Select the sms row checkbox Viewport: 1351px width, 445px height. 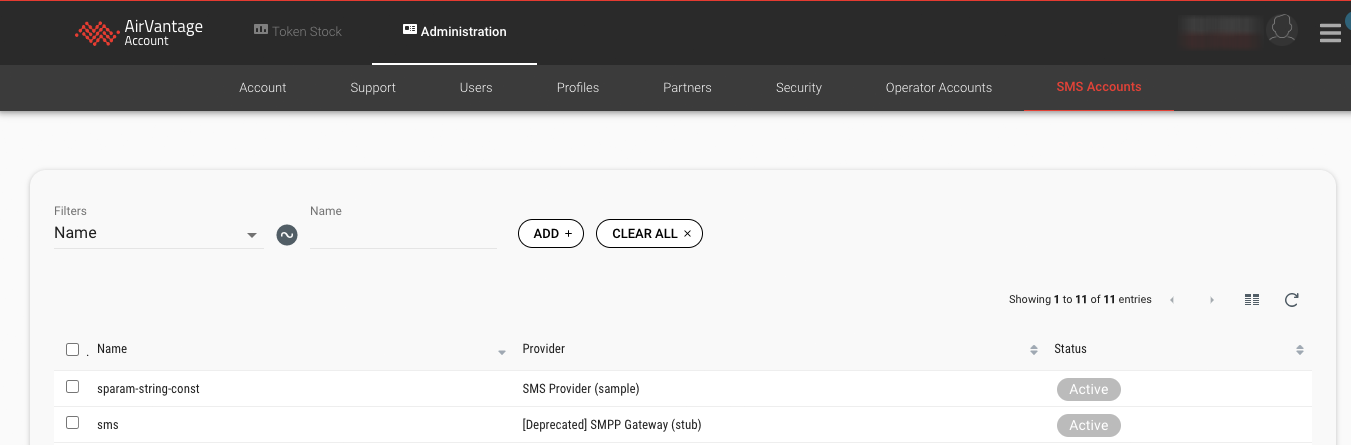(72, 423)
